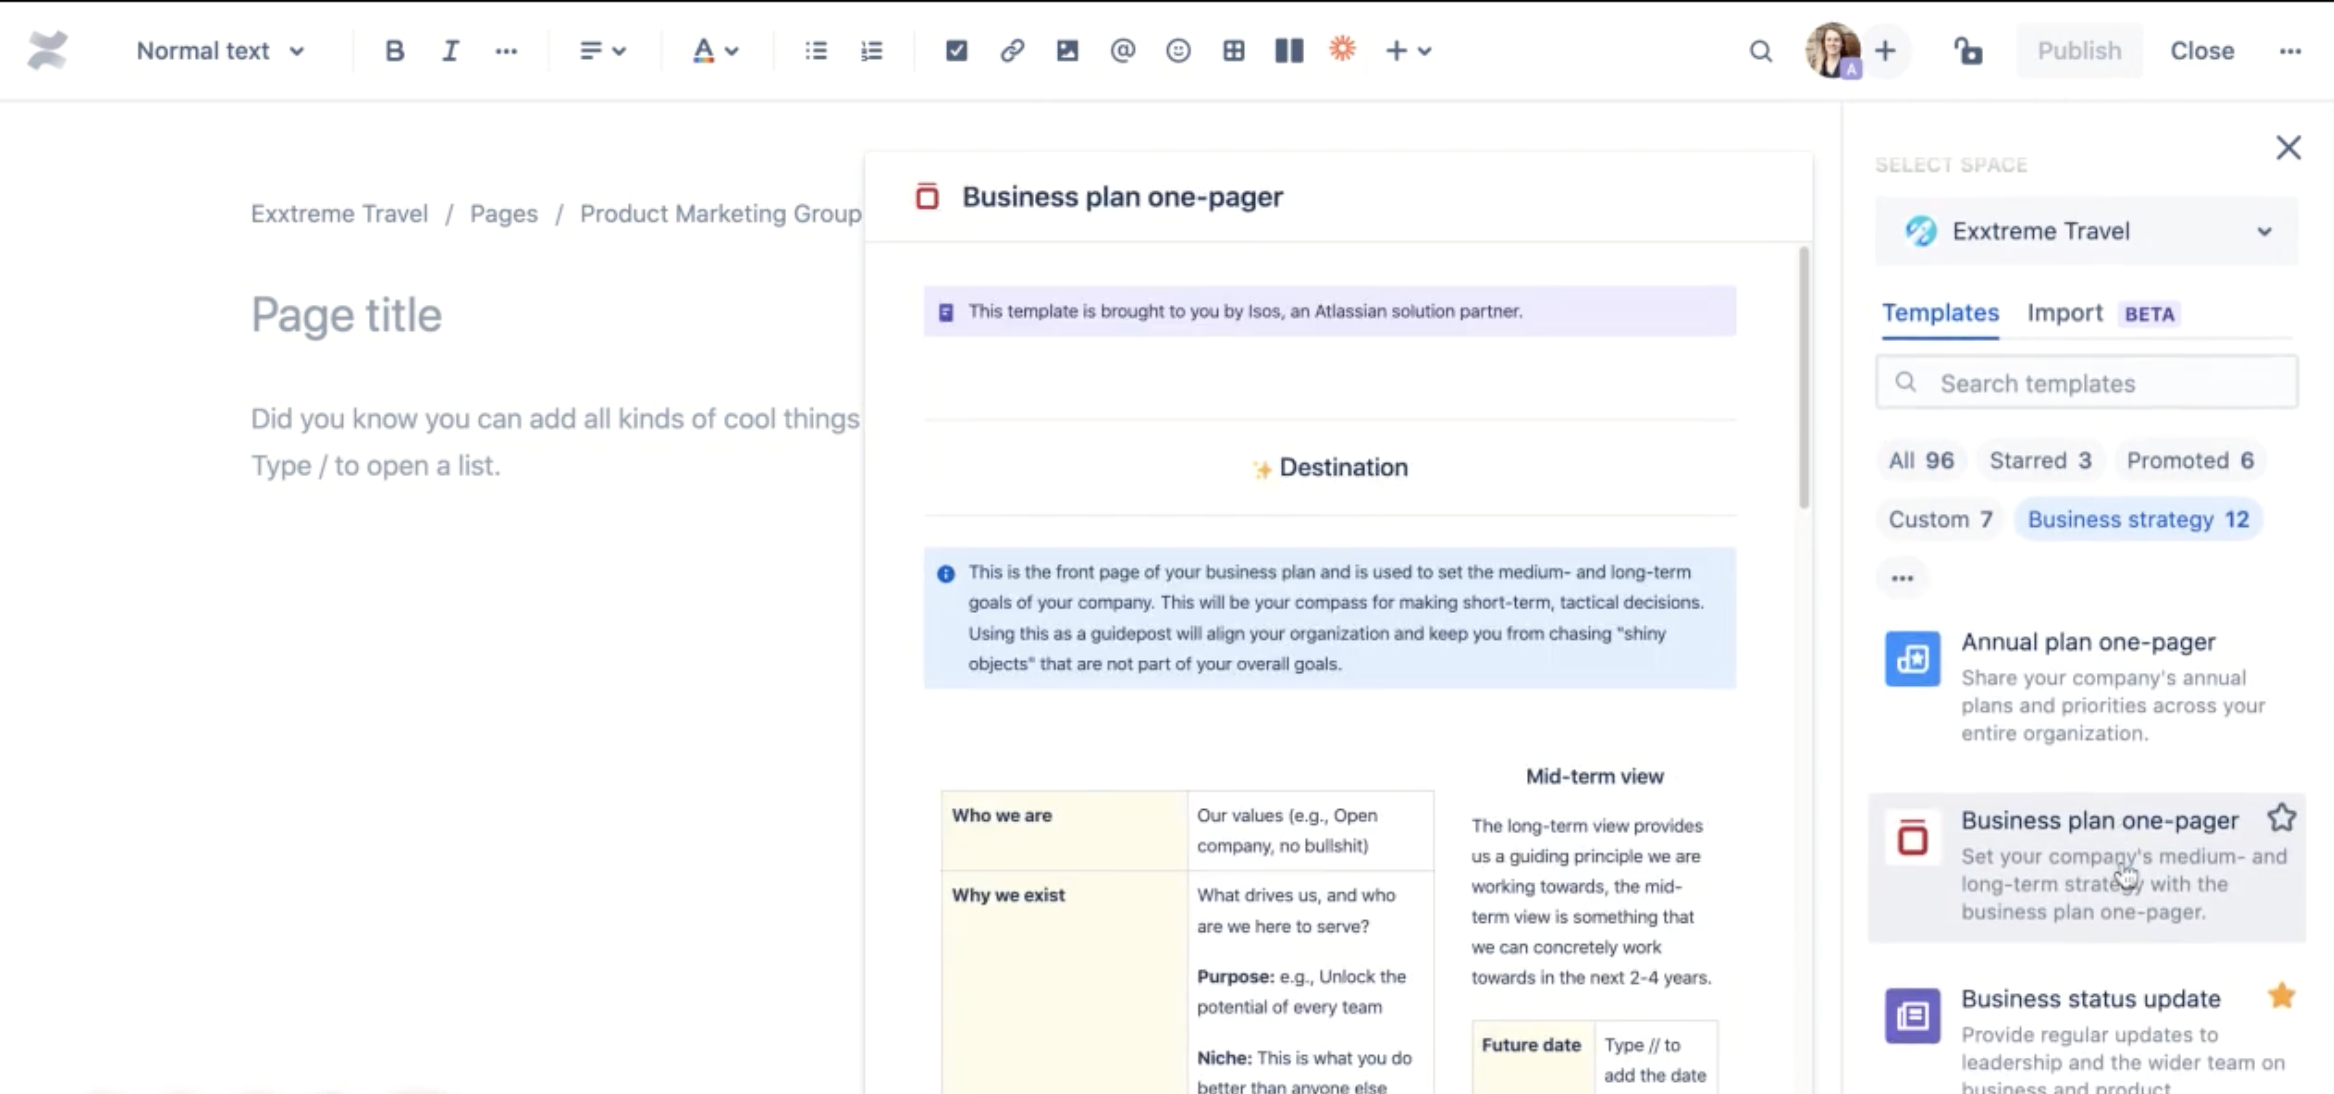Viewport: 2334px width, 1094px height.
Task: Insert an @ mention
Action: 1122,50
